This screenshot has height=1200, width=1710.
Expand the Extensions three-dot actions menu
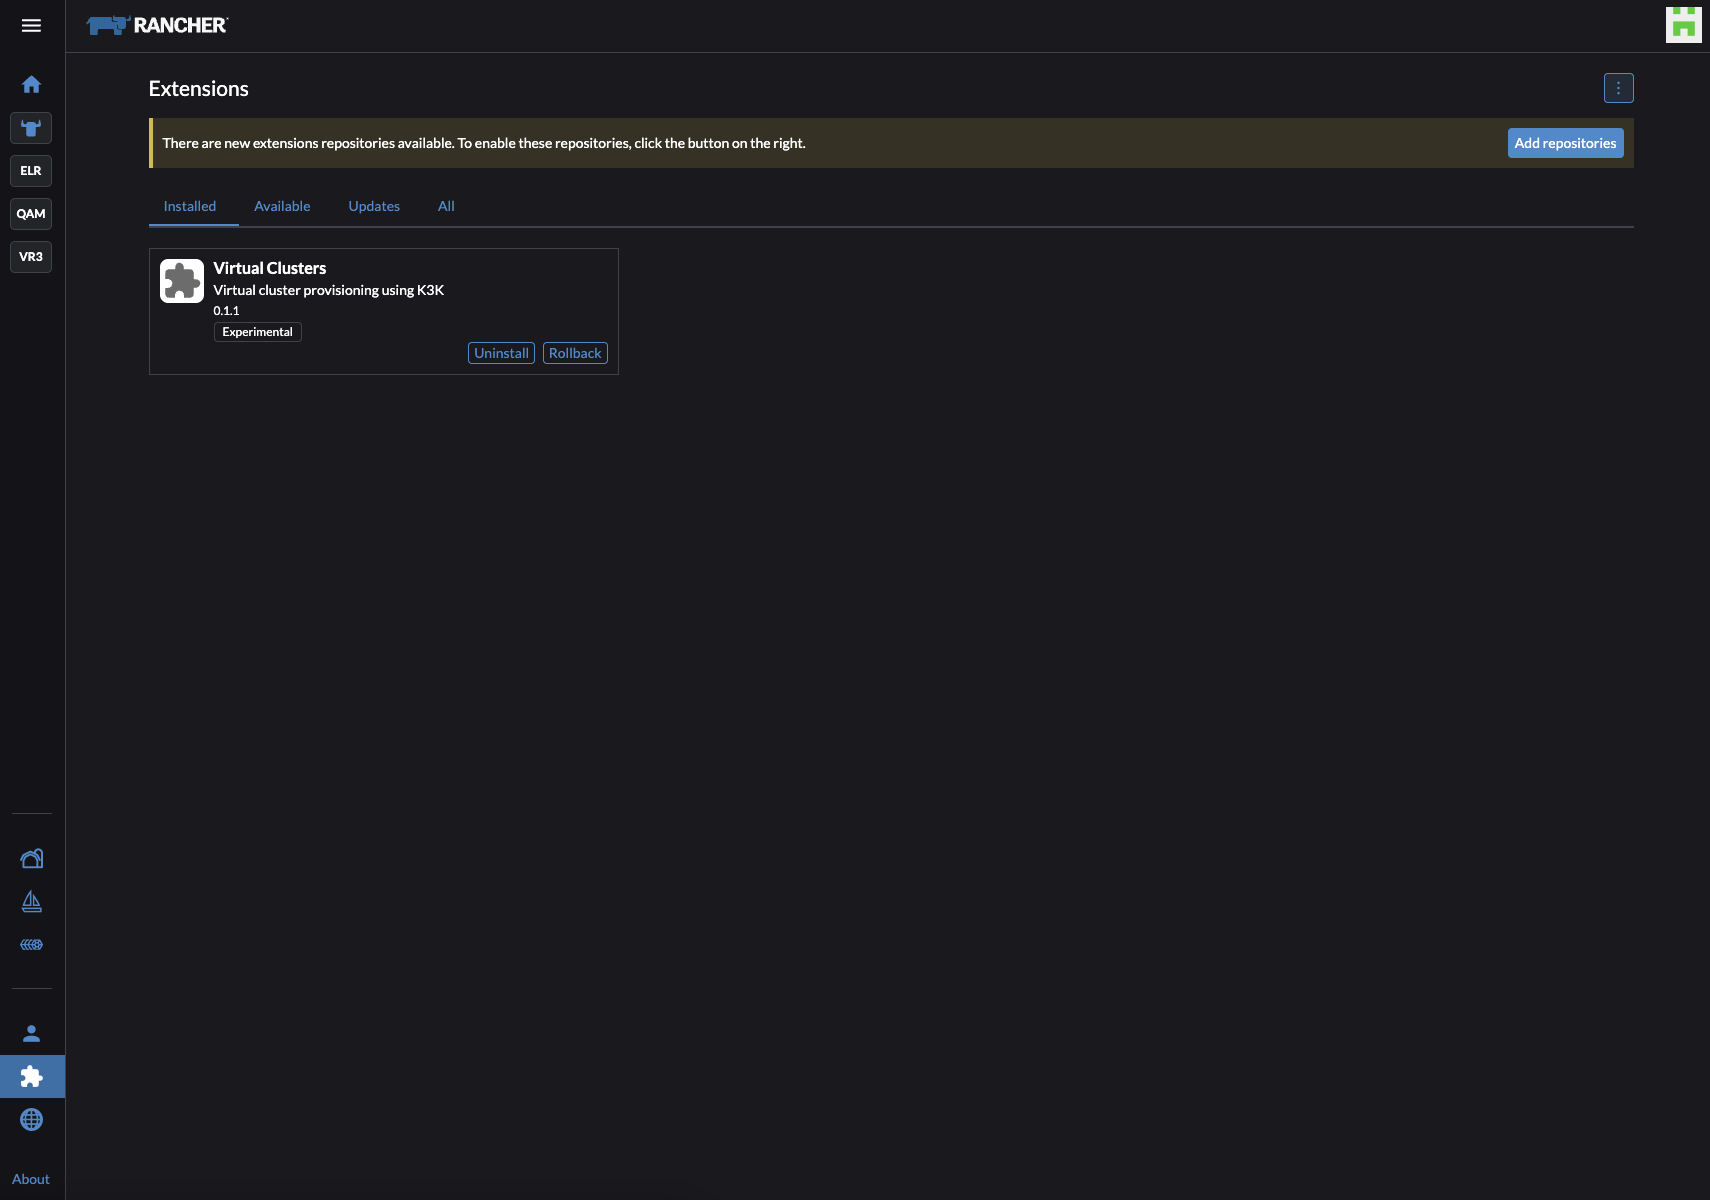[x=1618, y=88]
